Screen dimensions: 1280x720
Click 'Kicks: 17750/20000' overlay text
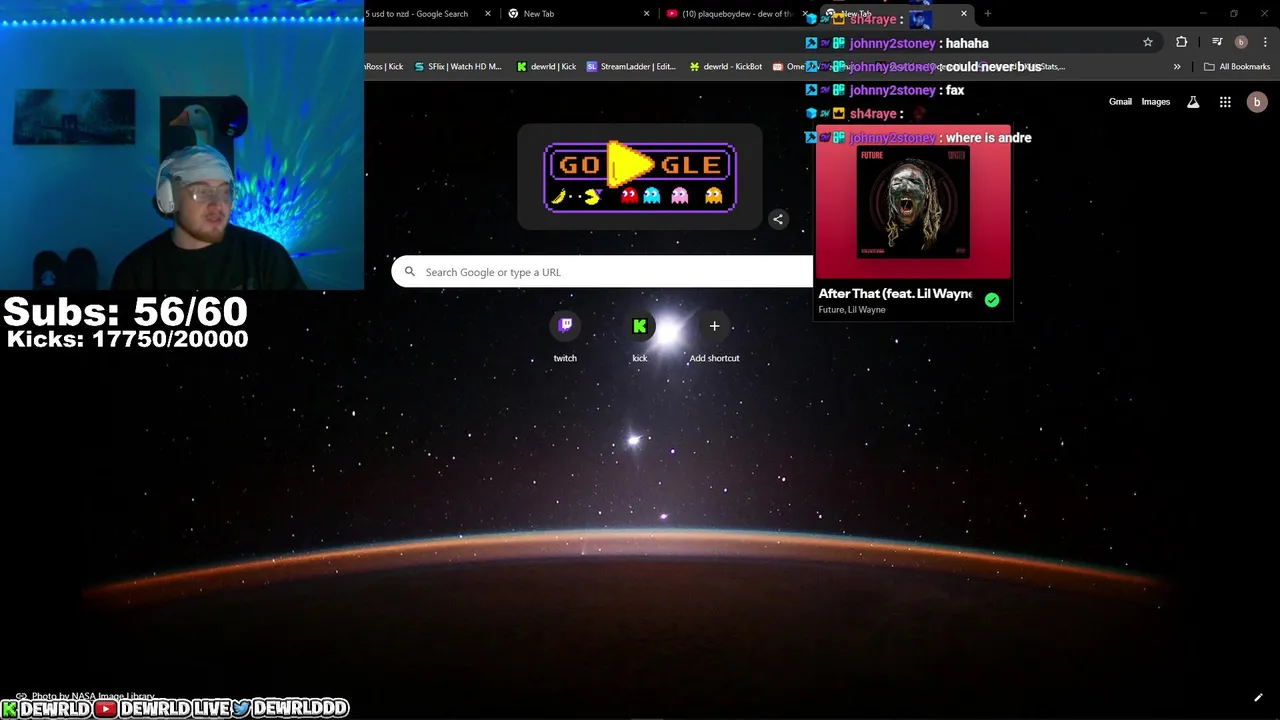tap(127, 339)
